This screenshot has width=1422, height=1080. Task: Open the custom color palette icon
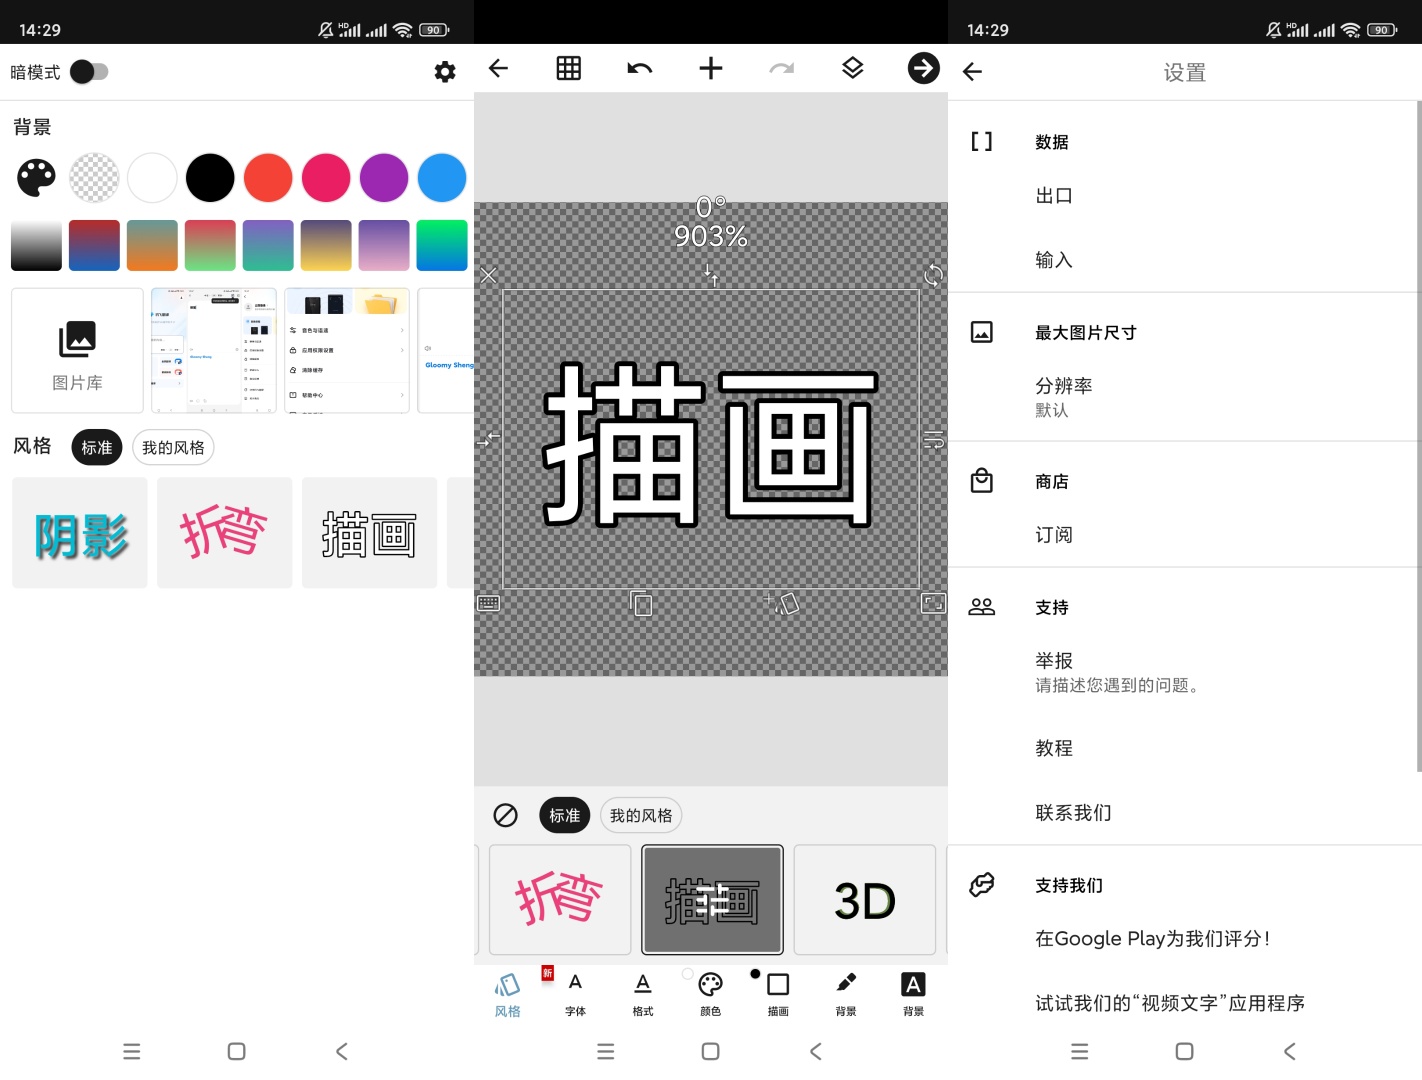pos(36,178)
